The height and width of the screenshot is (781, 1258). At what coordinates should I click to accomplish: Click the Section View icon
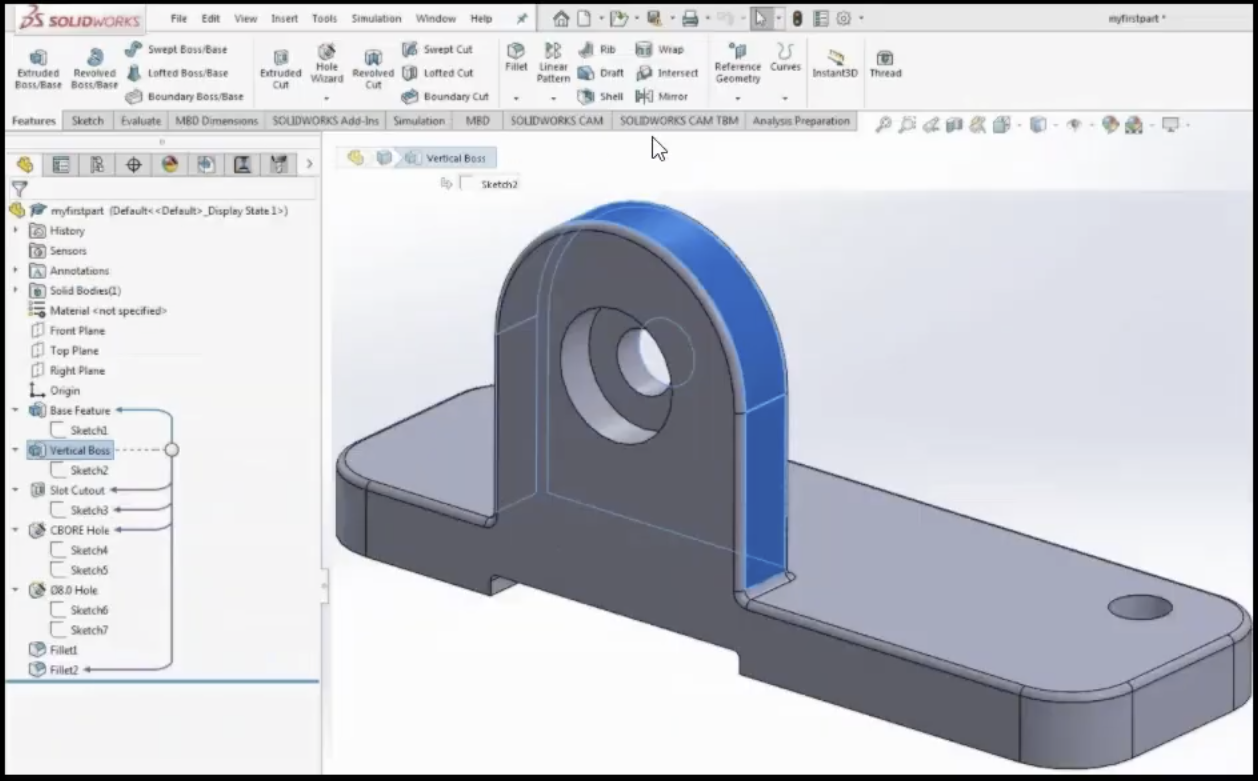point(954,125)
